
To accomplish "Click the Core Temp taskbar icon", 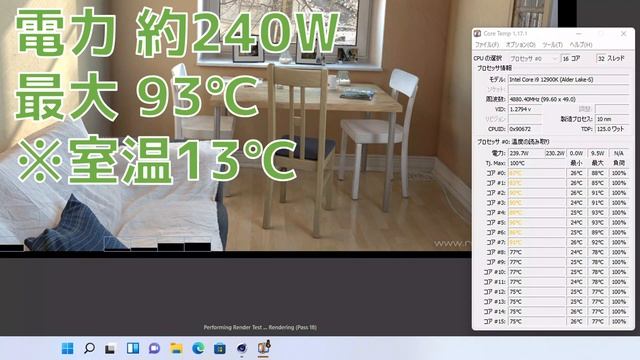I will coord(264,347).
